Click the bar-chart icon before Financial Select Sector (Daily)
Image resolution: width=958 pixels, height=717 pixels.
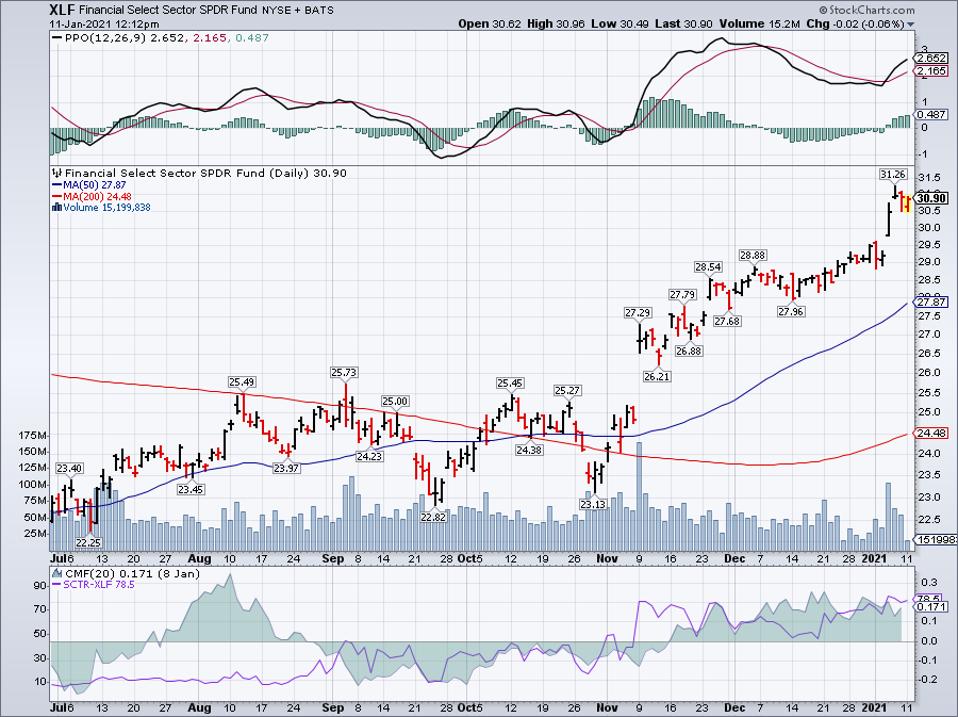[58, 173]
